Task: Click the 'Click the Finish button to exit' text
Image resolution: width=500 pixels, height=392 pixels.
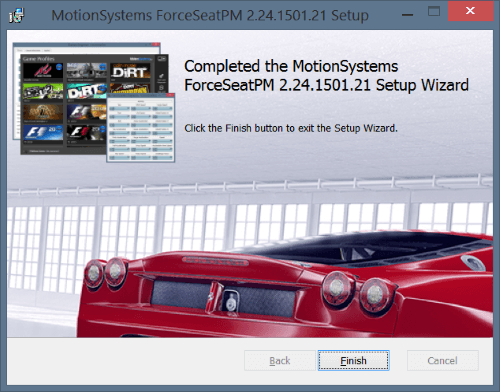Action: pyautogui.click(x=291, y=128)
